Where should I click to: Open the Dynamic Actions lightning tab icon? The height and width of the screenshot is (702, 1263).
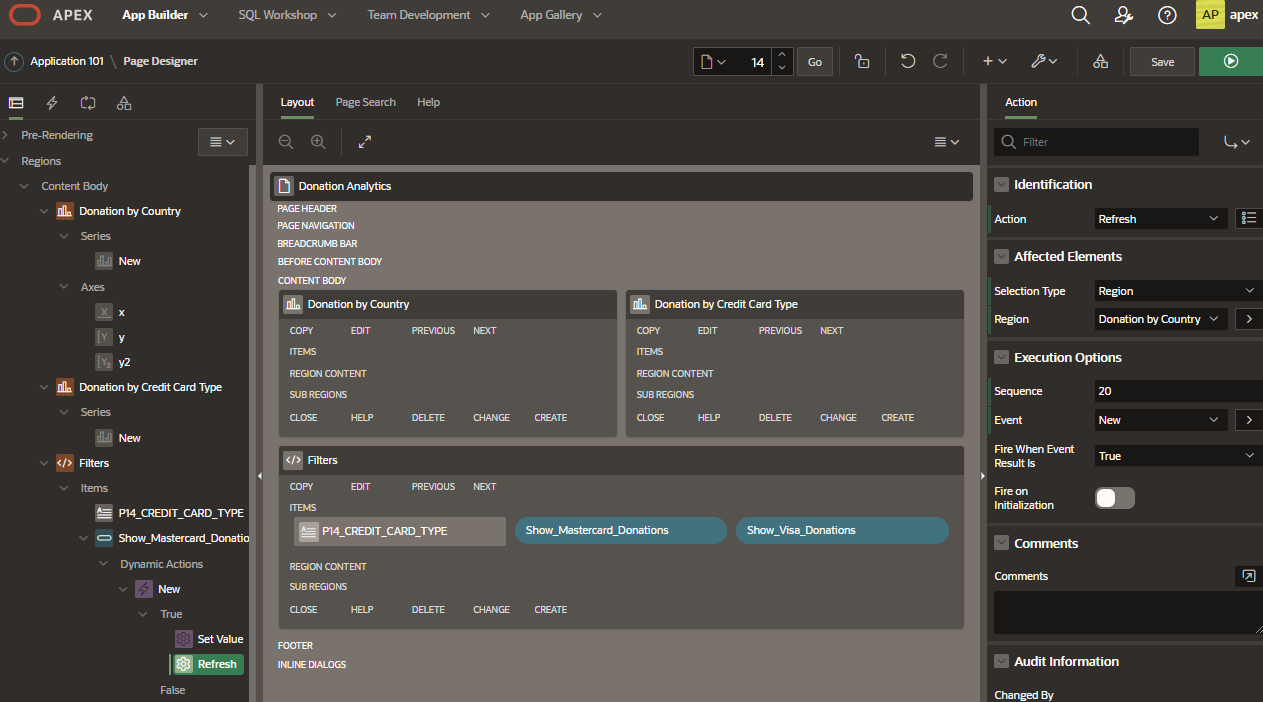(x=52, y=103)
